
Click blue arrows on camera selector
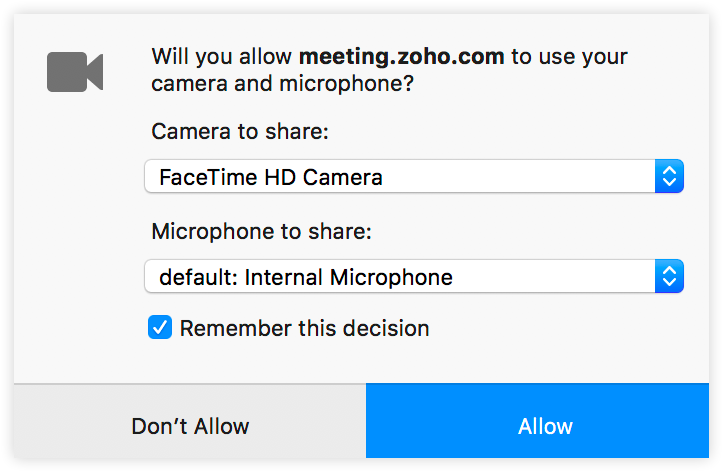669,178
